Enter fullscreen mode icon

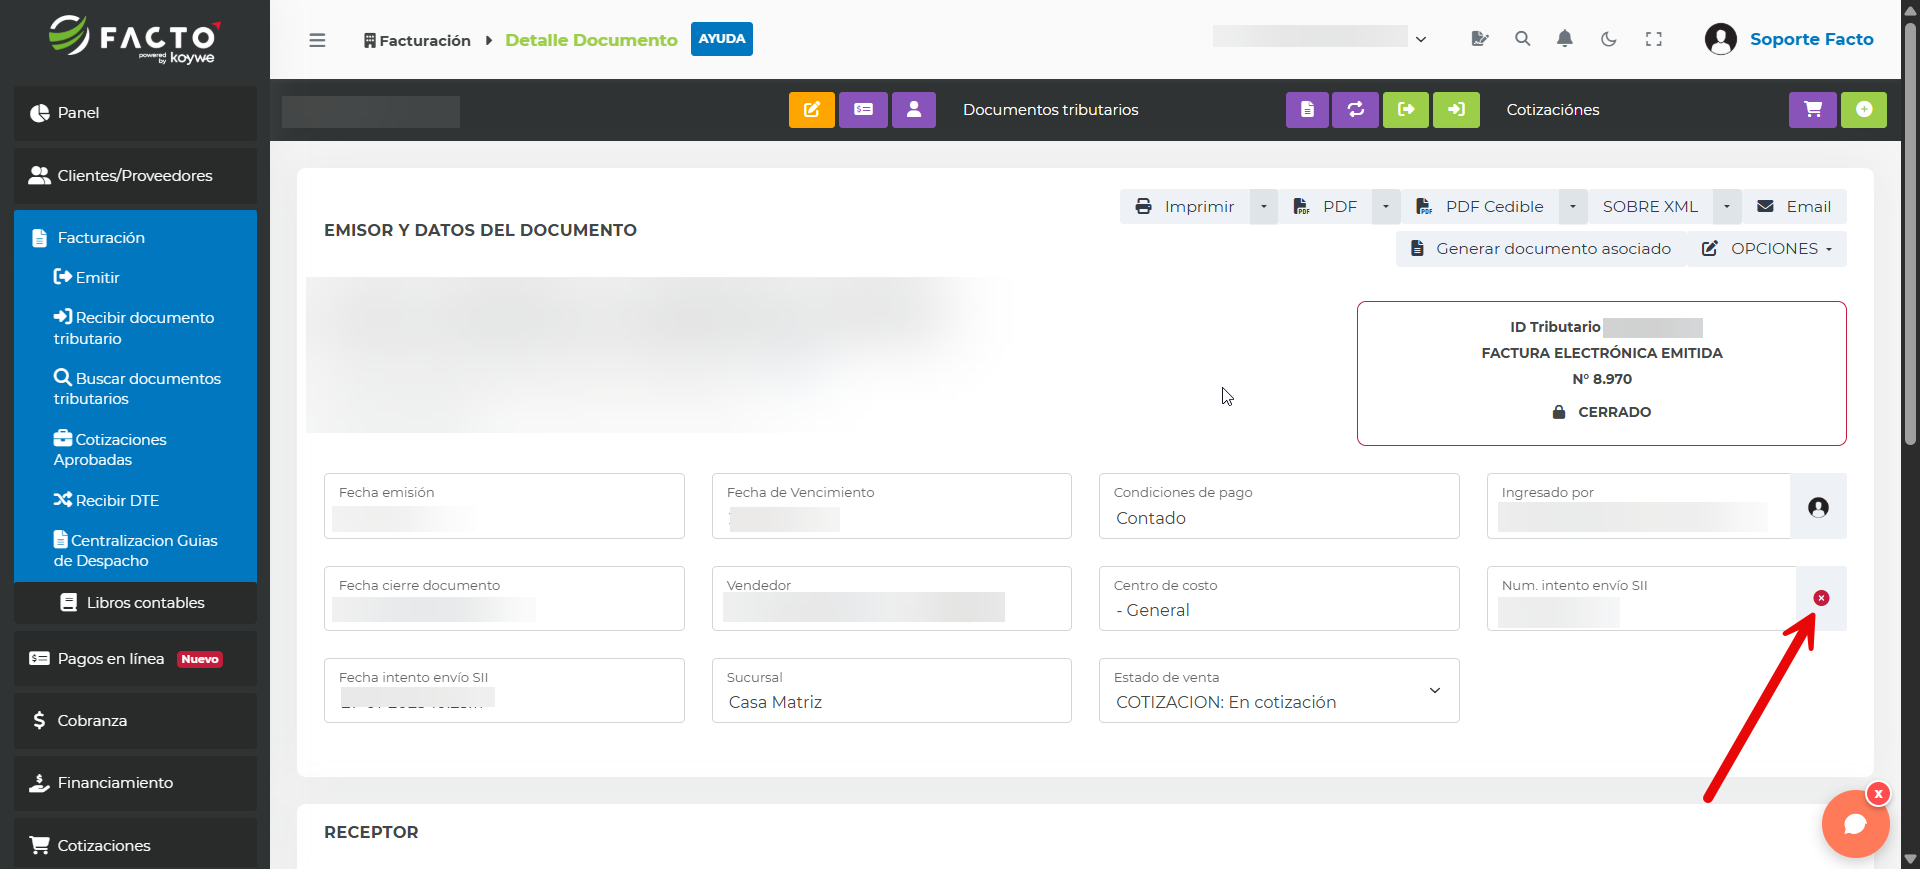point(1654,39)
